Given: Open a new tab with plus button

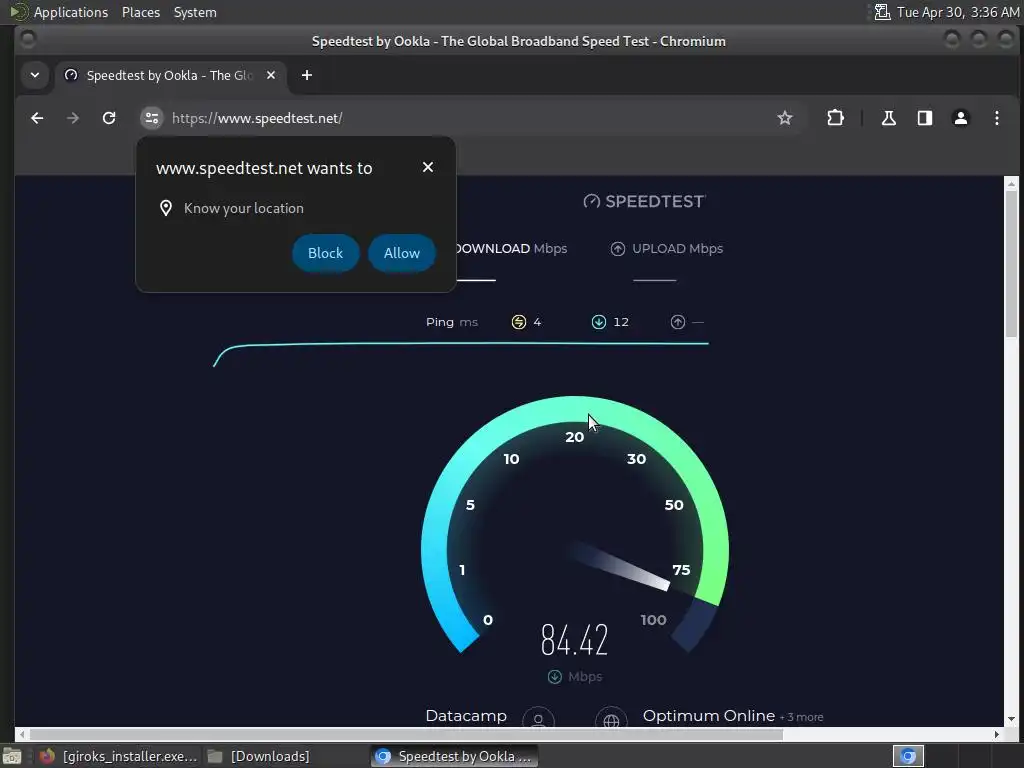Looking at the screenshot, I should pyautogui.click(x=306, y=75).
